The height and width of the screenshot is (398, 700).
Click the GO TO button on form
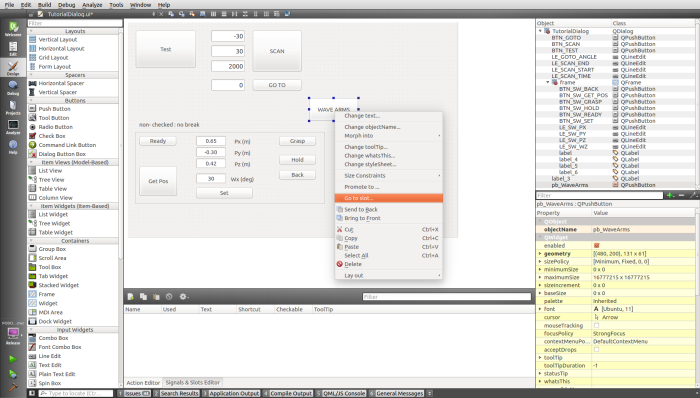click(277, 85)
